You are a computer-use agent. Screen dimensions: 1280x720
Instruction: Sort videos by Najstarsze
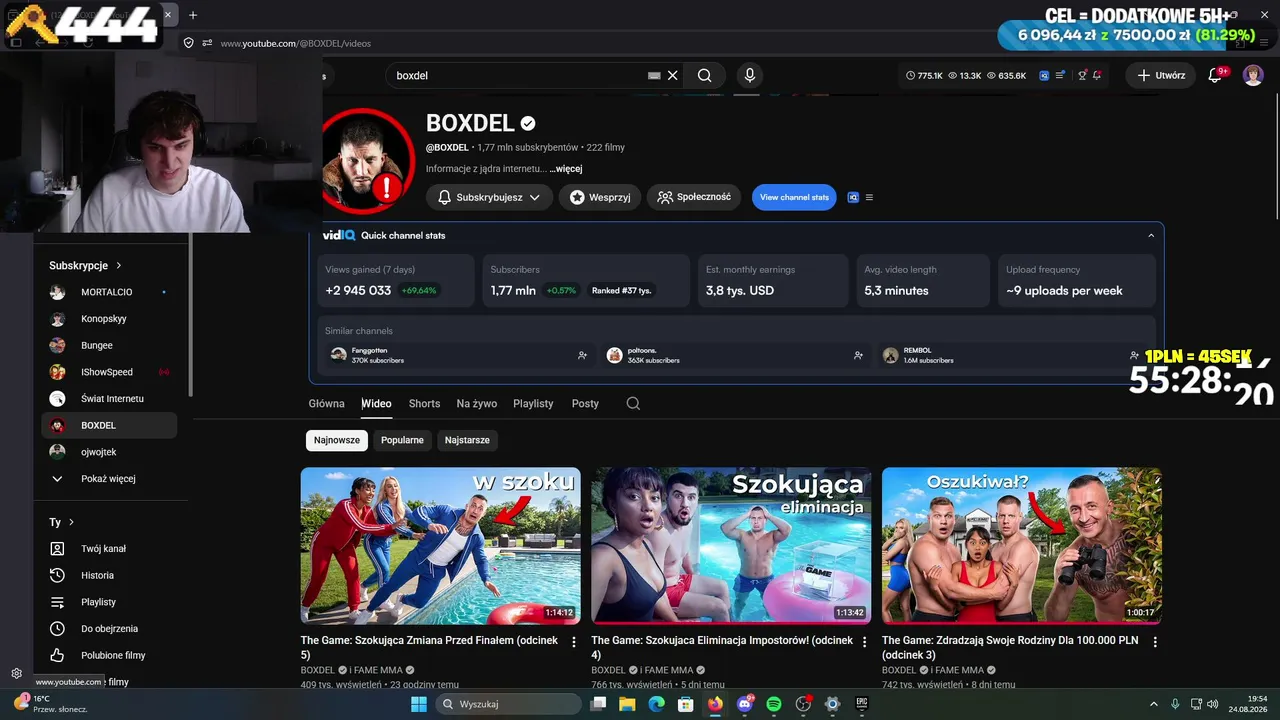[x=467, y=440]
